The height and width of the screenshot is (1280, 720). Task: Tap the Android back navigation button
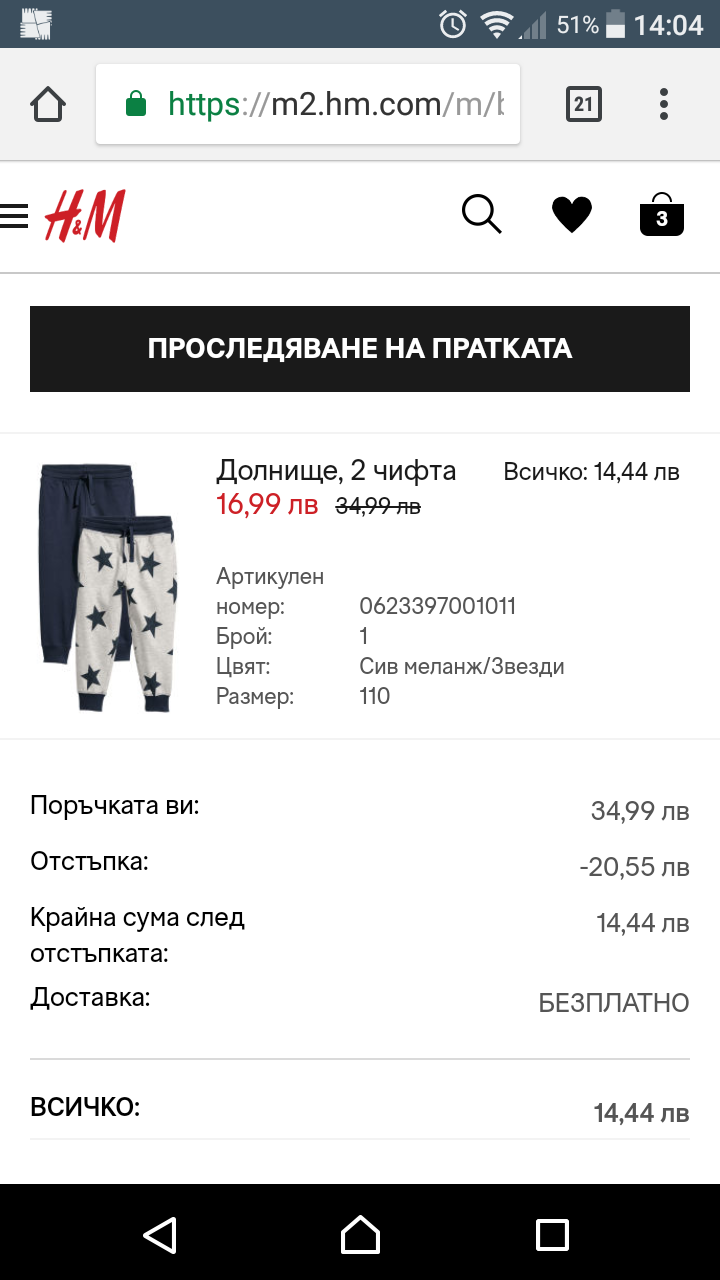(160, 1234)
